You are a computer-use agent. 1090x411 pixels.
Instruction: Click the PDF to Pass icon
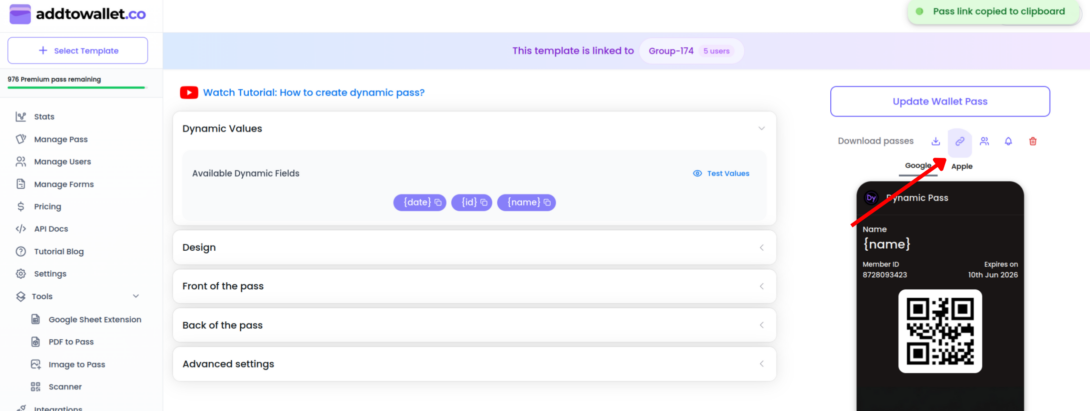(x=35, y=342)
